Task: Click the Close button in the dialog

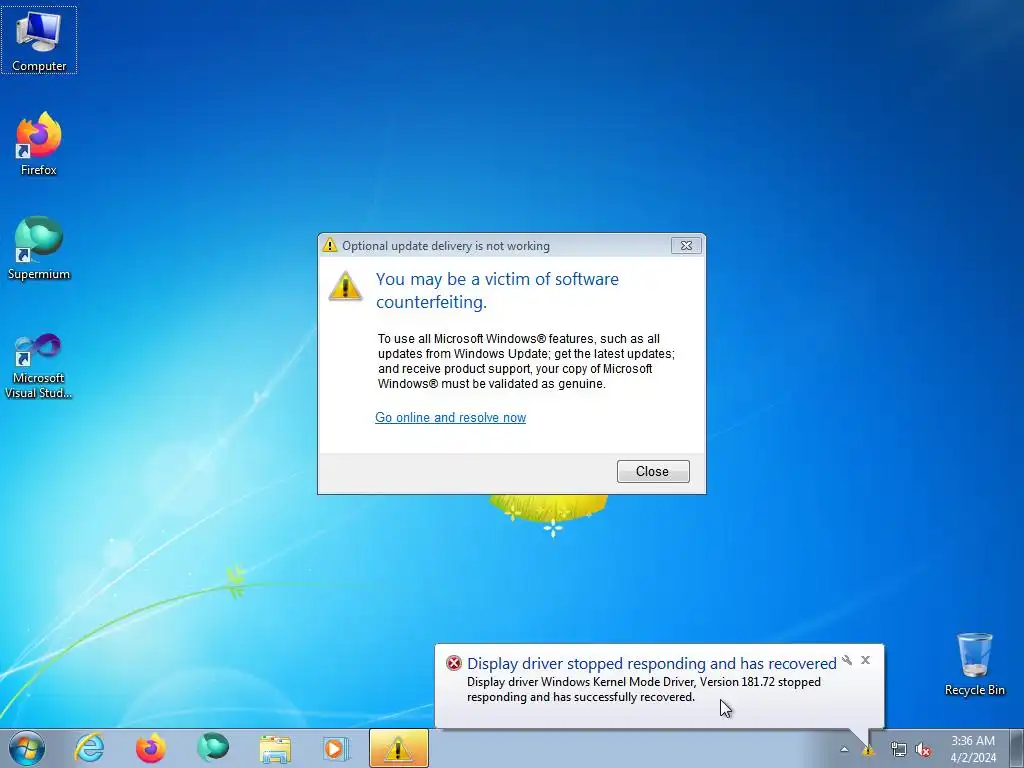Action: coord(653,472)
